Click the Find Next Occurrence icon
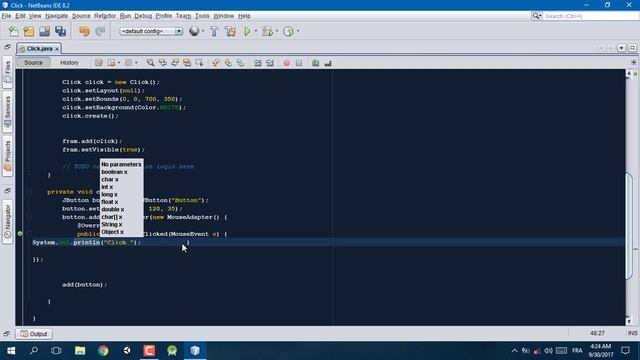640x360 pixels. click(x=175, y=63)
